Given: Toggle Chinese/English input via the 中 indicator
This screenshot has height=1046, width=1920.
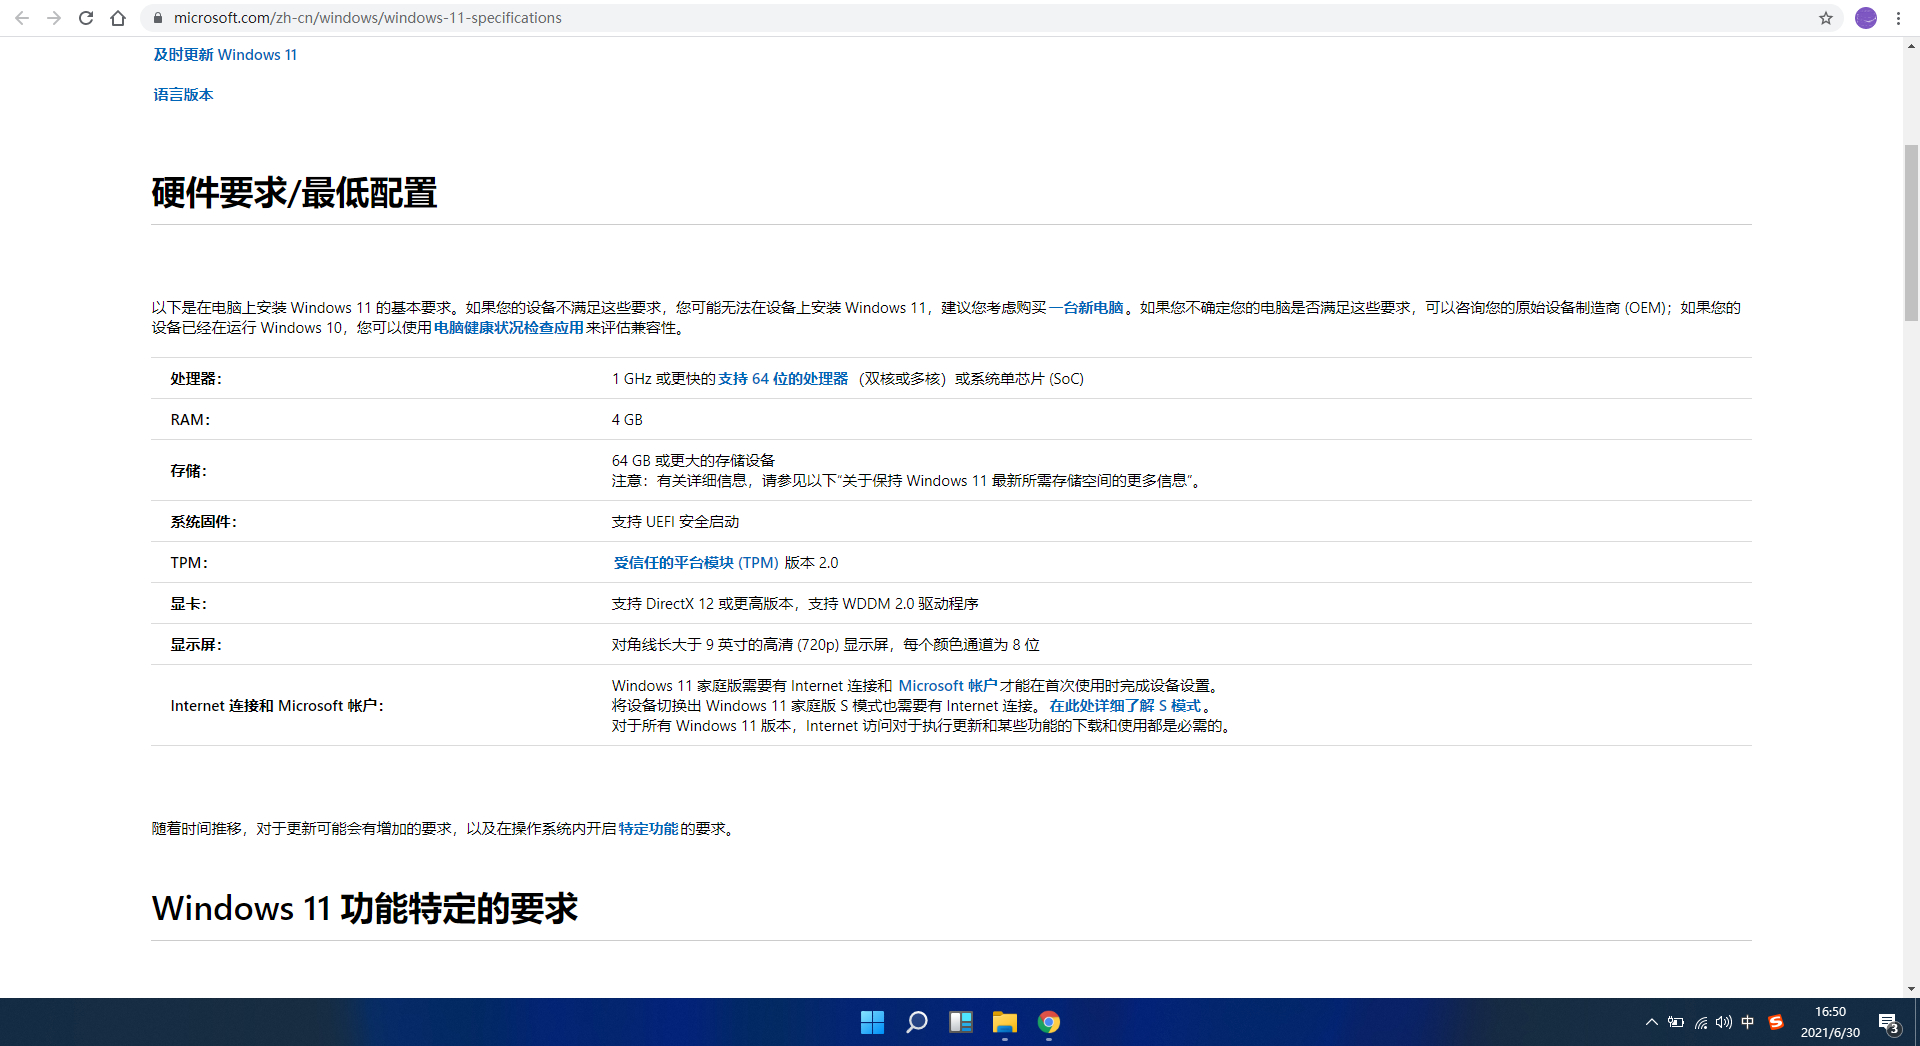Looking at the screenshot, I should pyautogui.click(x=1747, y=1022).
